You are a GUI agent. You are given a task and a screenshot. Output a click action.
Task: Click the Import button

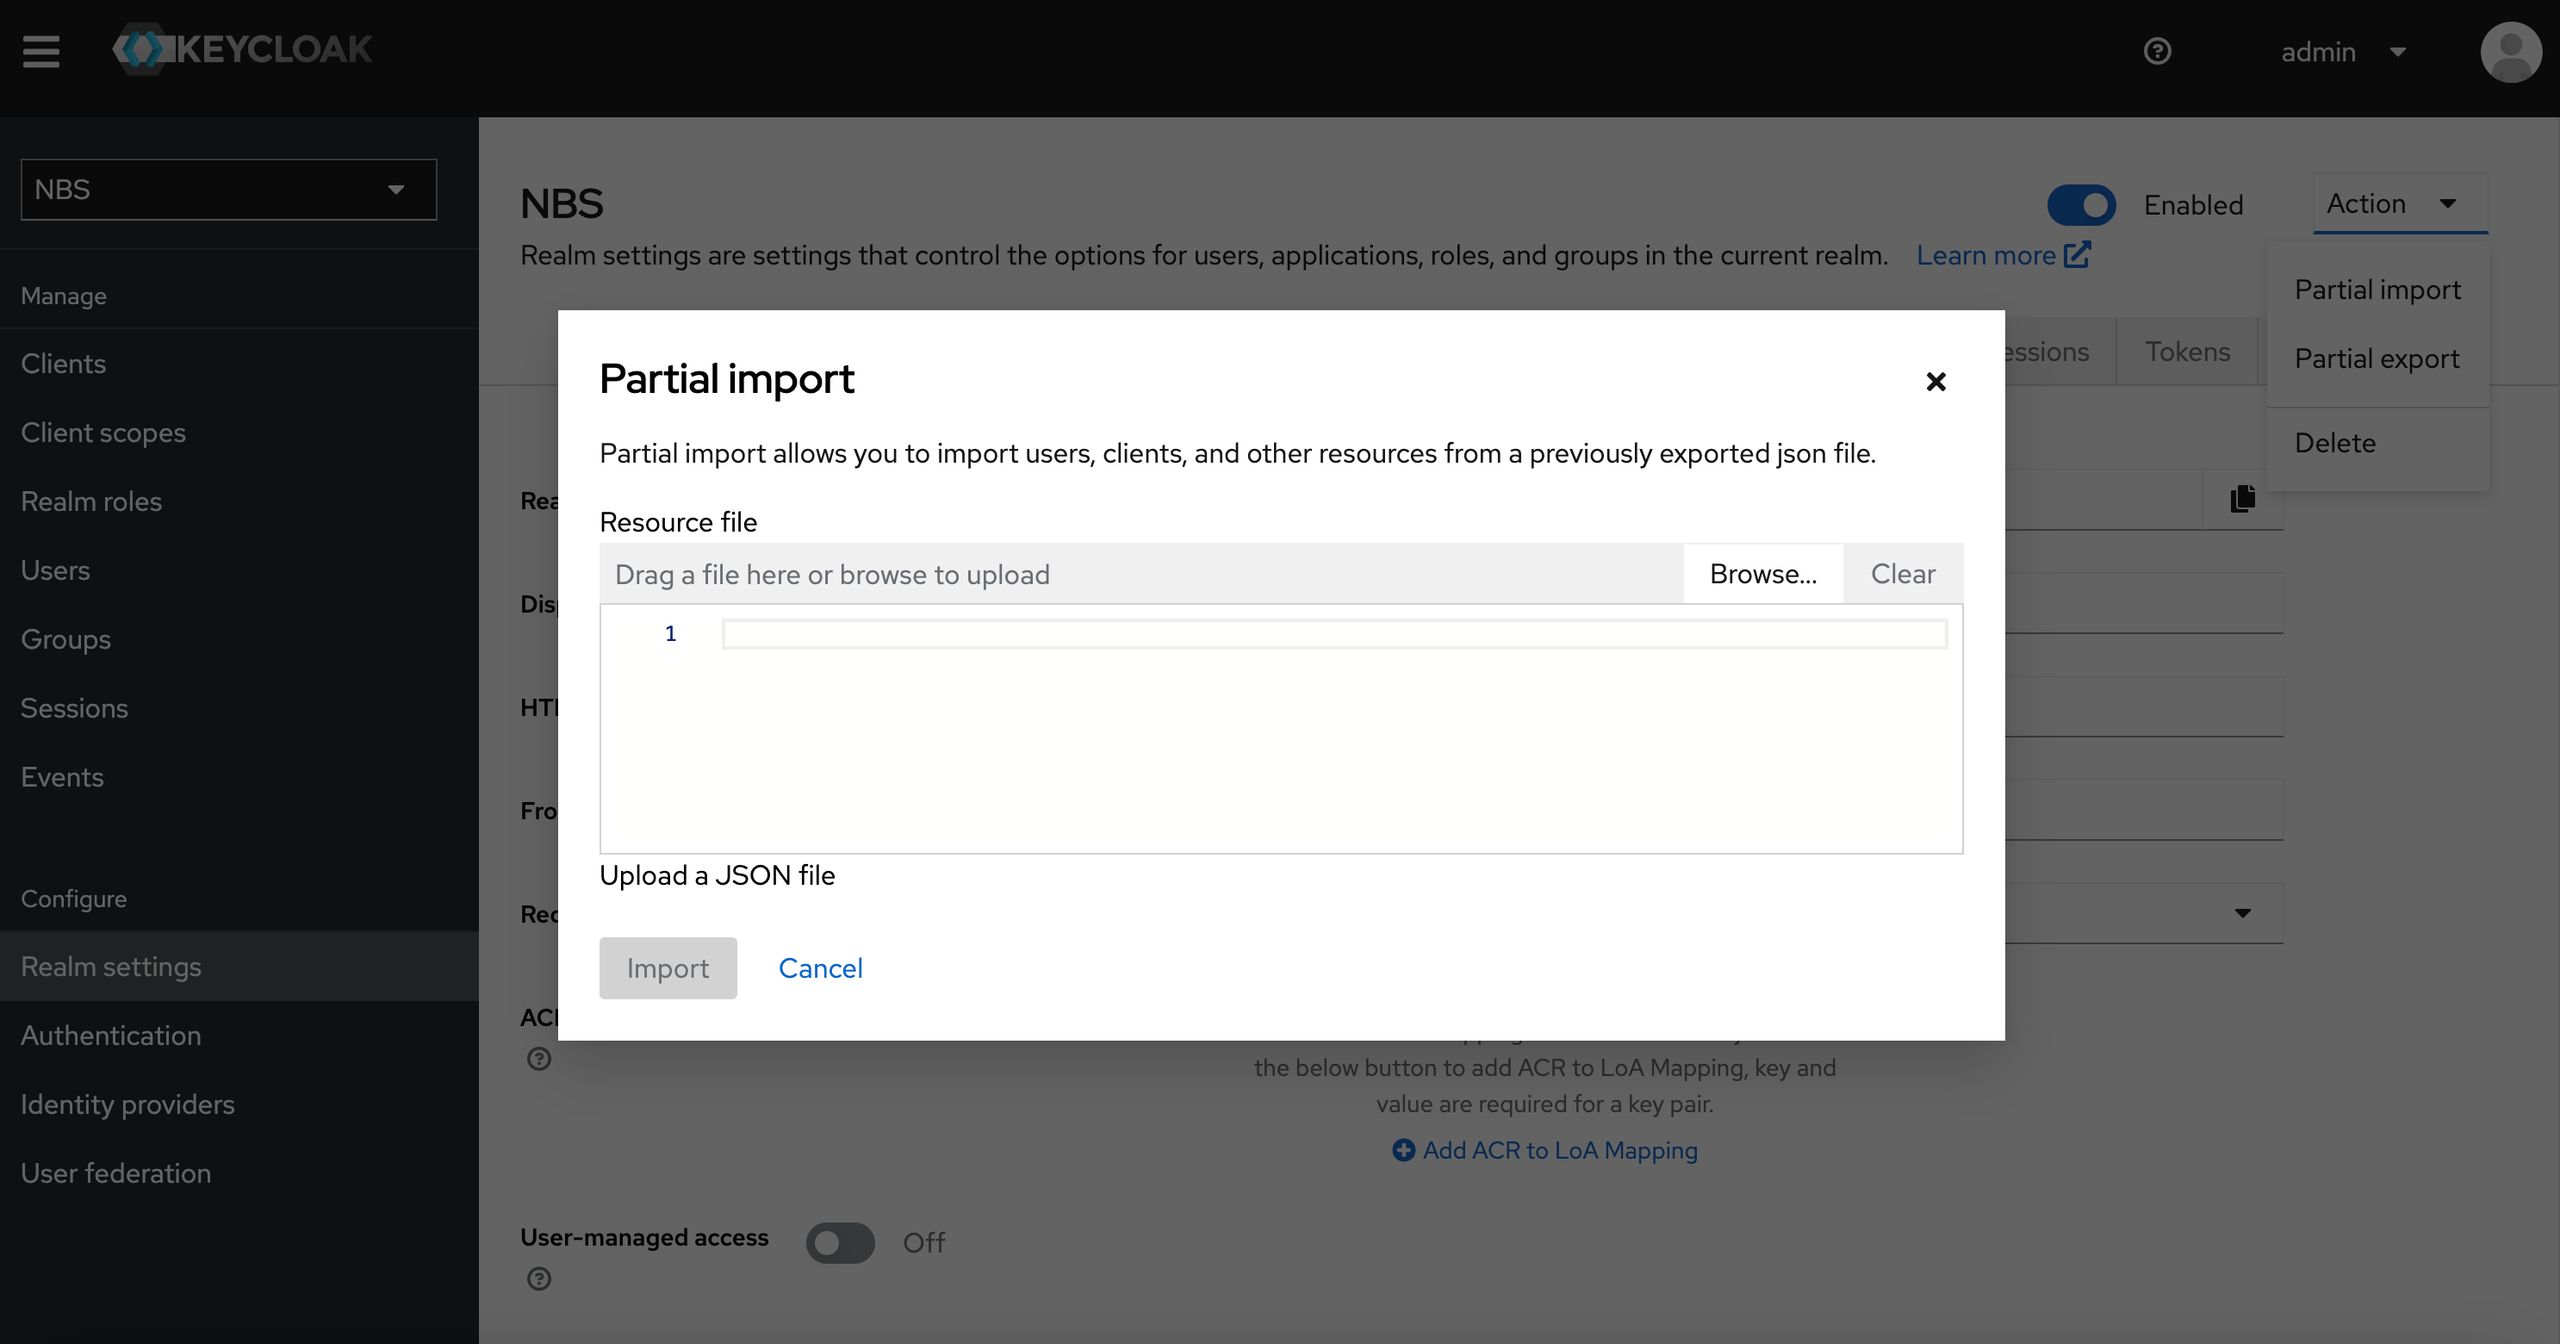click(667, 967)
